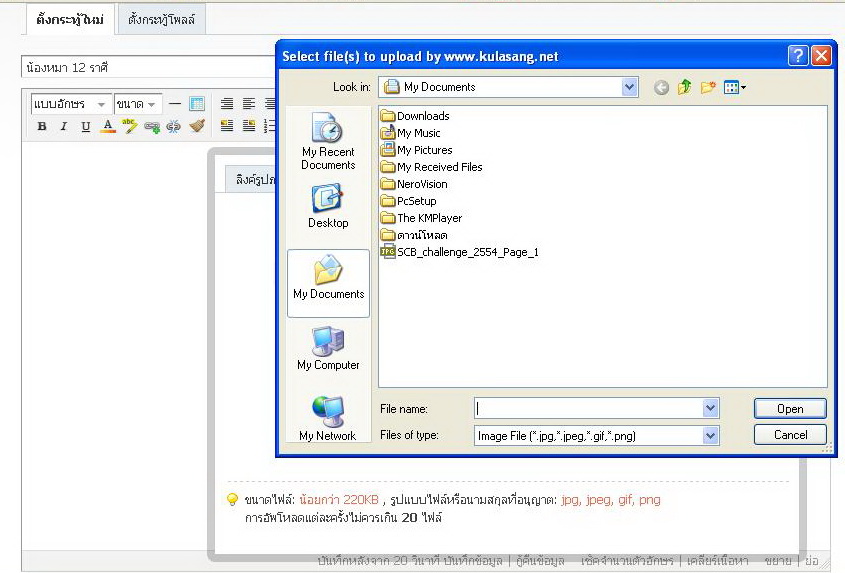Click the float image right icon
Screen dimensions: 845x573
pos(249,126)
